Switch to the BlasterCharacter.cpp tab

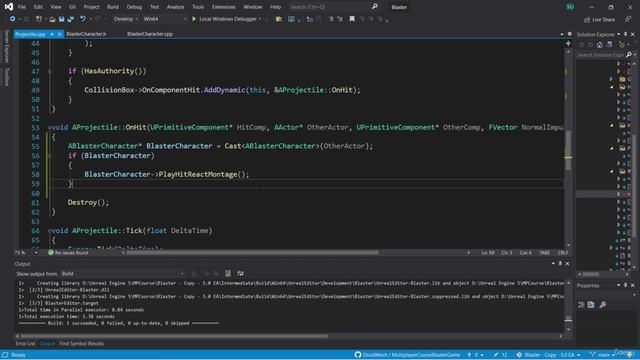150,34
